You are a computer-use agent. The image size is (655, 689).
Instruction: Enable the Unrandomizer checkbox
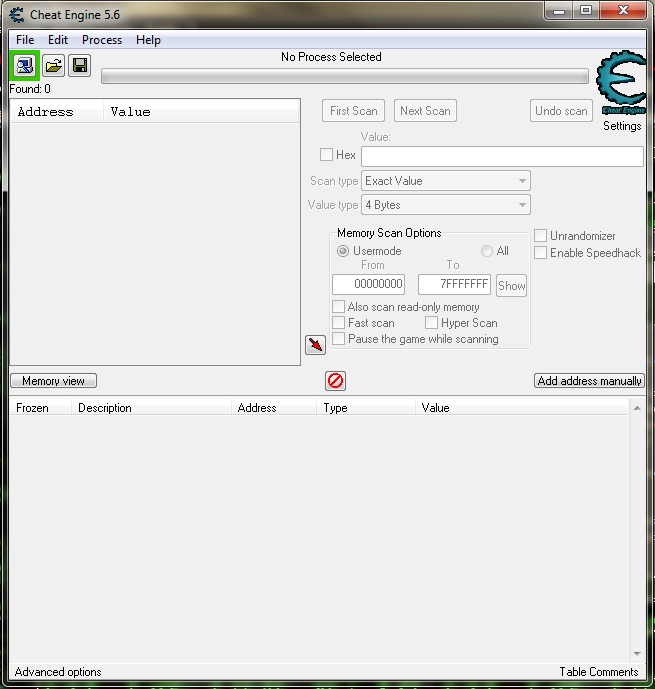click(540, 236)
